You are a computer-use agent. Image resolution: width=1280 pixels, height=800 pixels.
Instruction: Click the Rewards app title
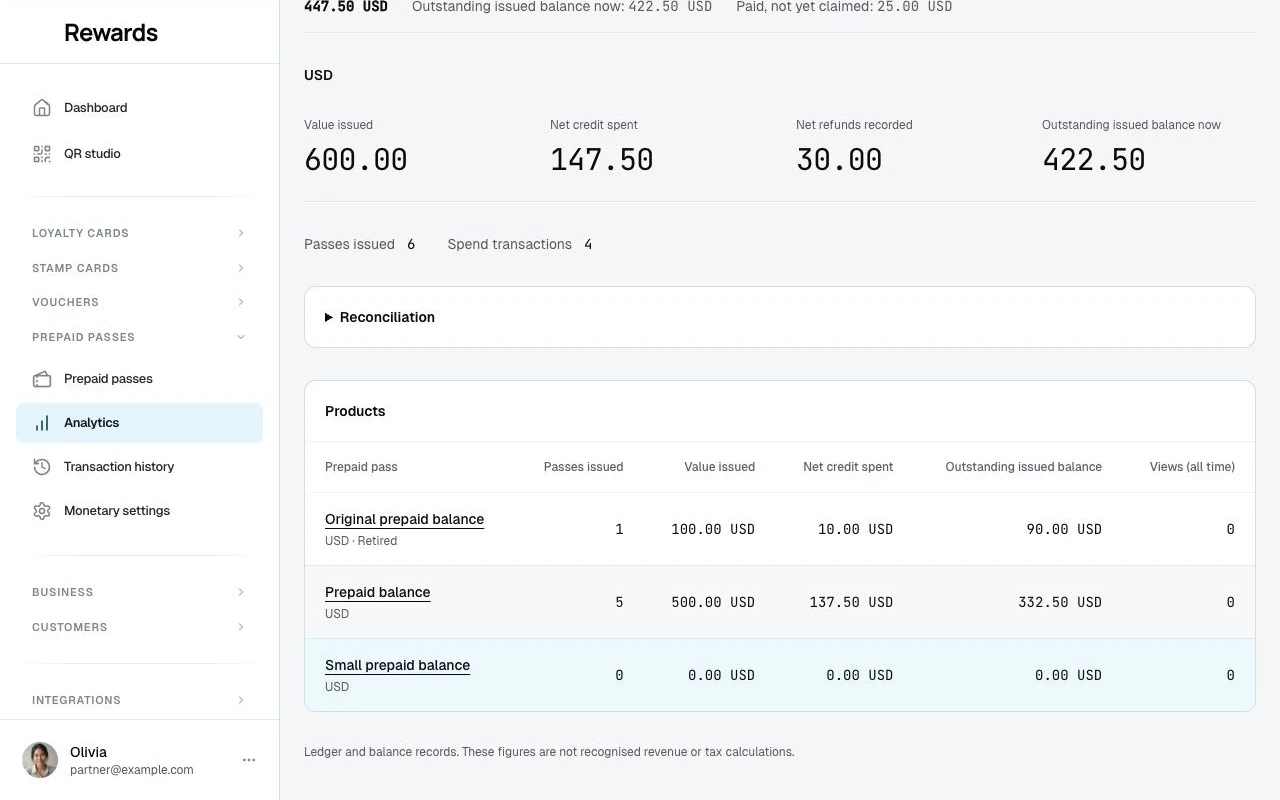(x=111, y=32)
